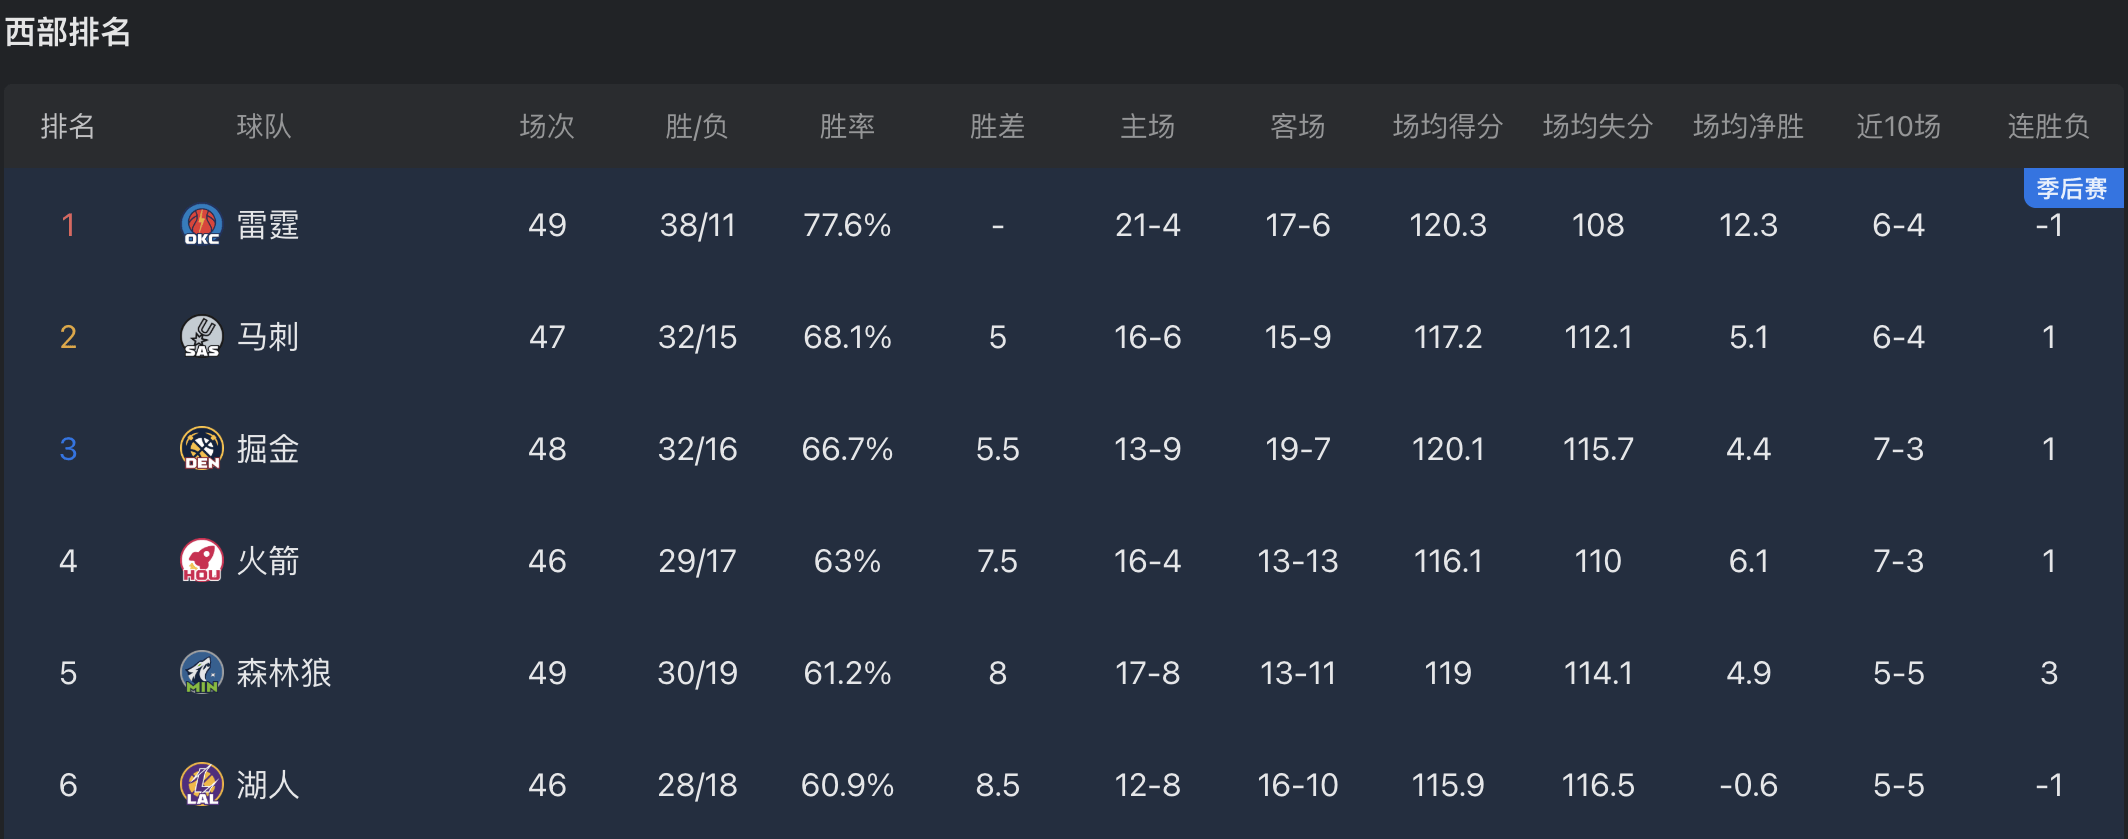Click the Timberwolves MIN team logo
This screenshot has width=2128, height=839.
tap(201, 673)
